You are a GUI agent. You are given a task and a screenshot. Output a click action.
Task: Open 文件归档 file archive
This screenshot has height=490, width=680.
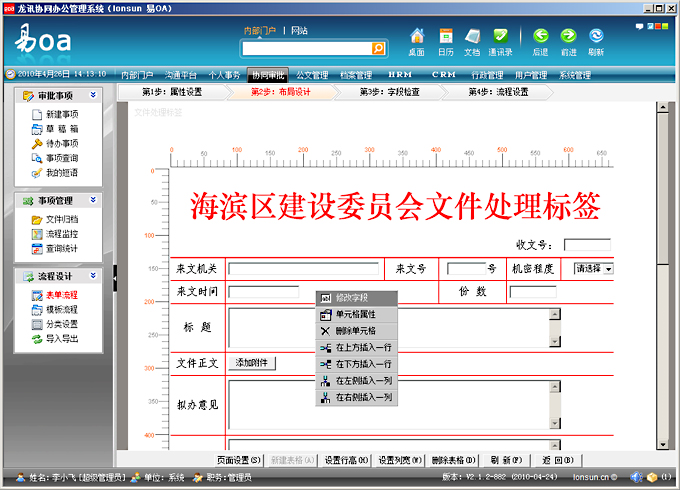point(56,219)
